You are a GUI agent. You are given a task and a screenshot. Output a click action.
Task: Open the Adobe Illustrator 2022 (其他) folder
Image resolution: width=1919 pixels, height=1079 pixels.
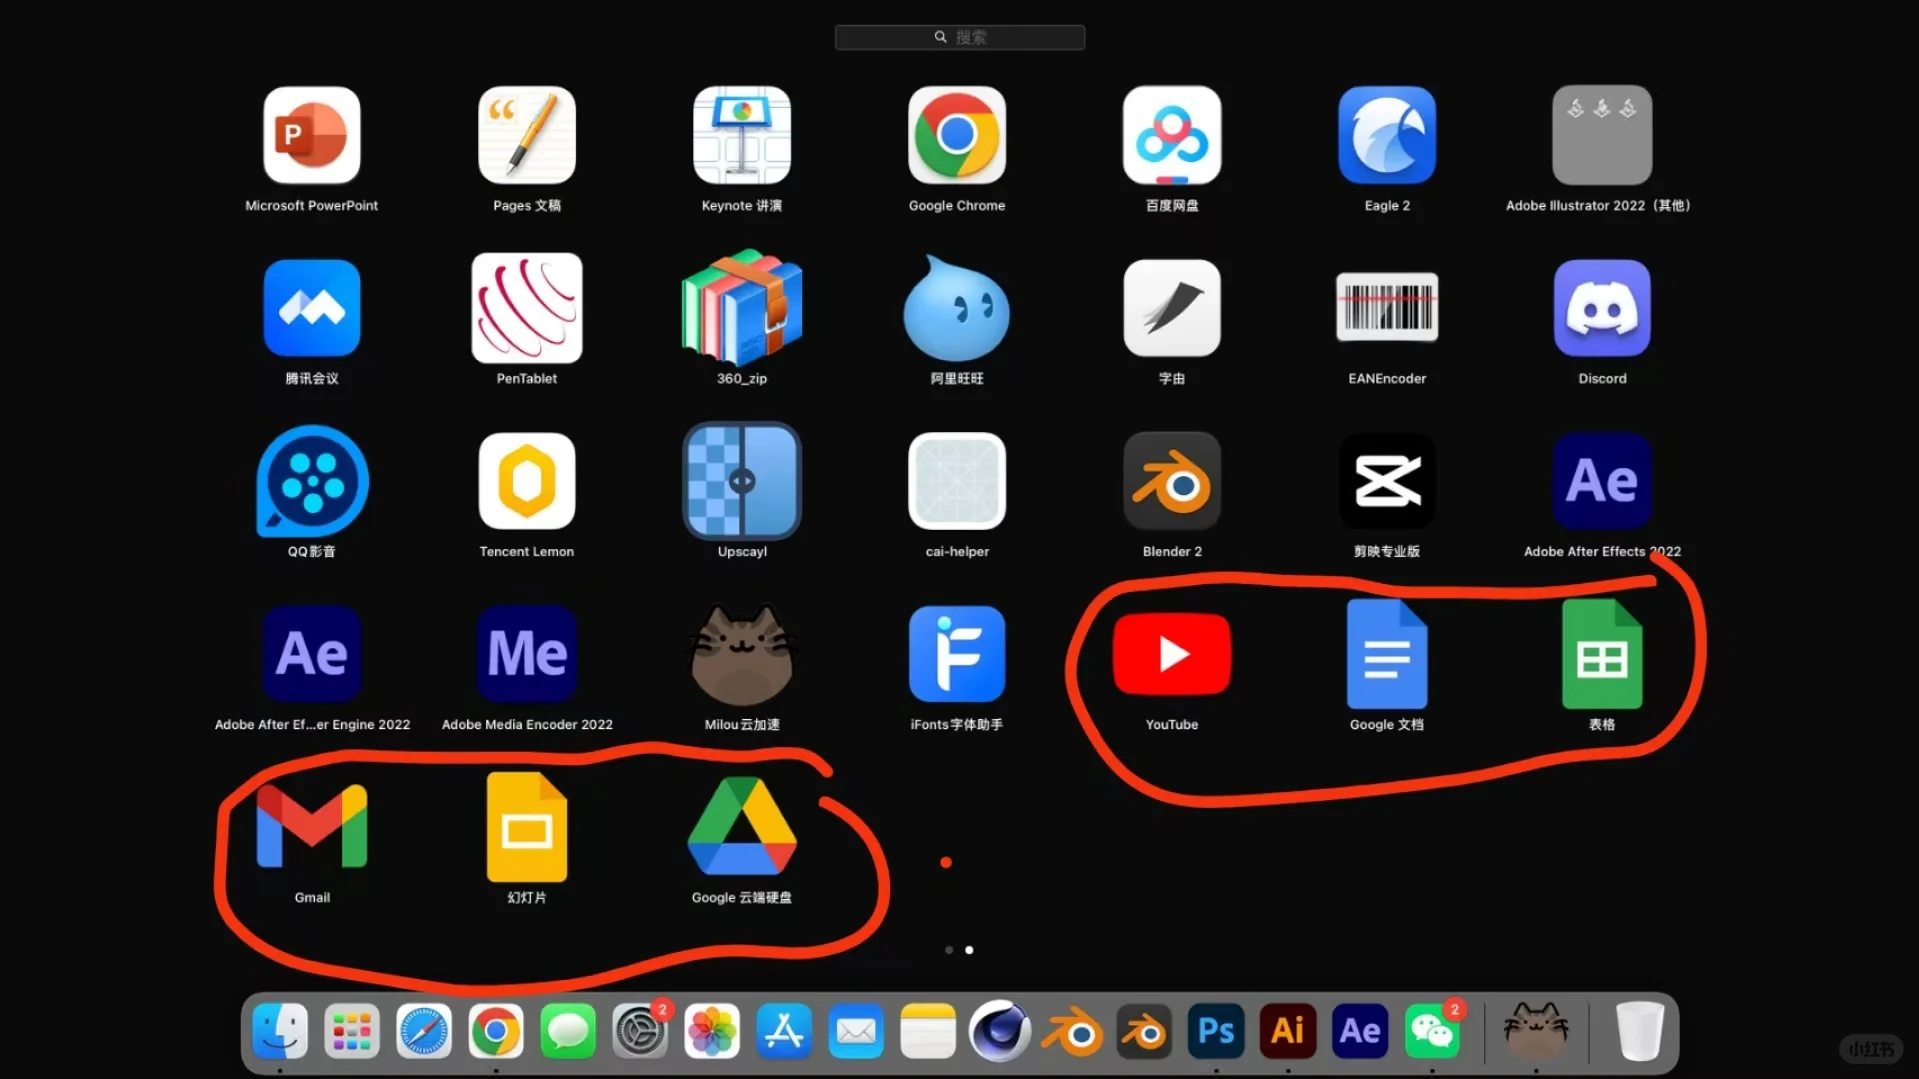point(1602,136)
